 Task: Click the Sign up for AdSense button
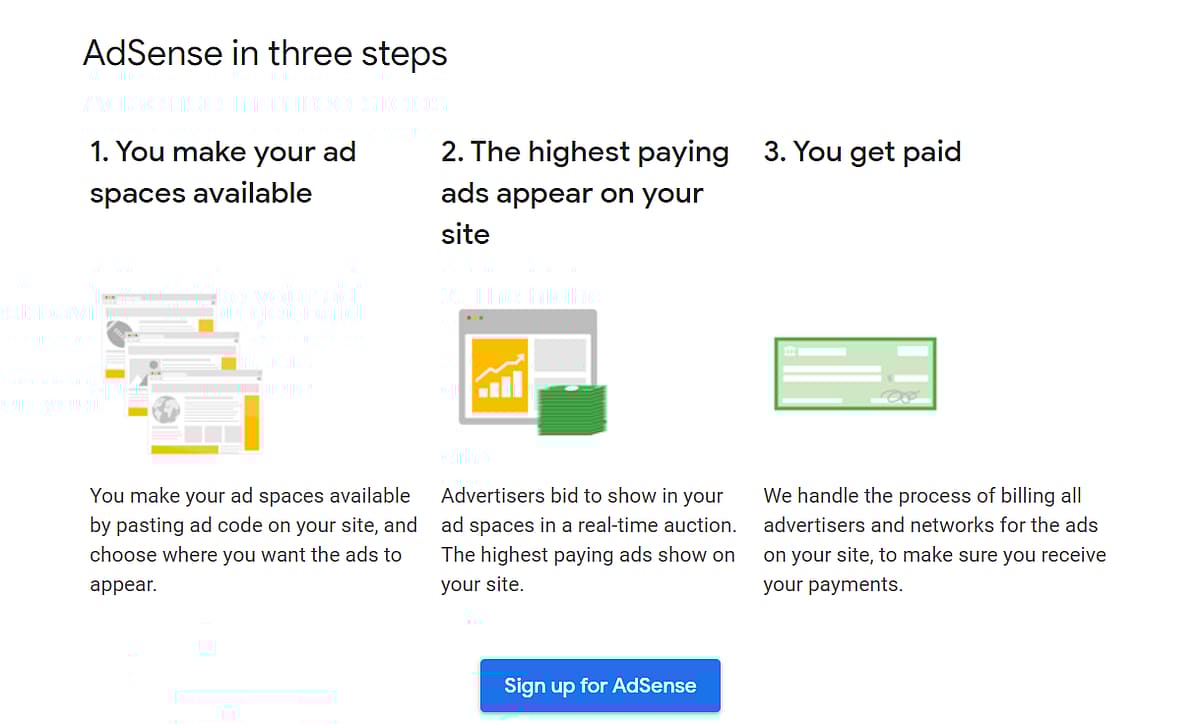(x=600, y=686)
